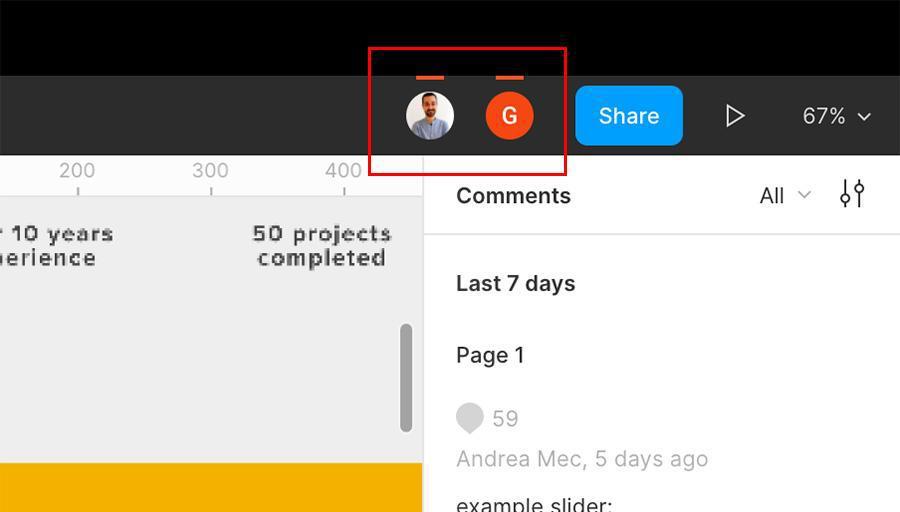Click the "example slider:" comment text
The height and width of the screenshot is (512, 900).
(x=534, y=503)
